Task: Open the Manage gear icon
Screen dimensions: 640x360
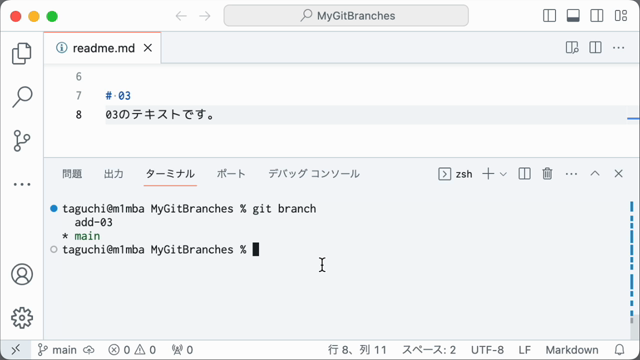Action: click(22, 318)
